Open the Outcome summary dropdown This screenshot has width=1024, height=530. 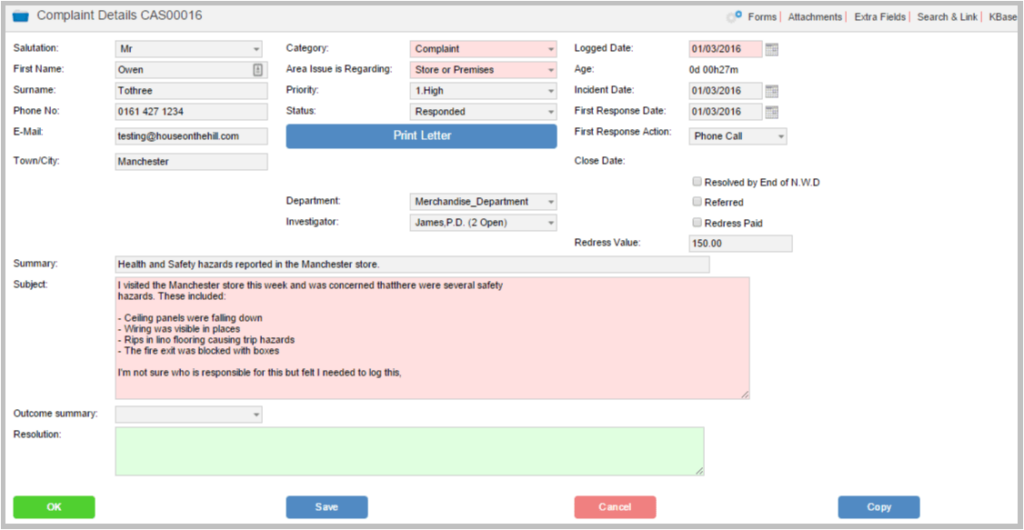pos(189,414)
